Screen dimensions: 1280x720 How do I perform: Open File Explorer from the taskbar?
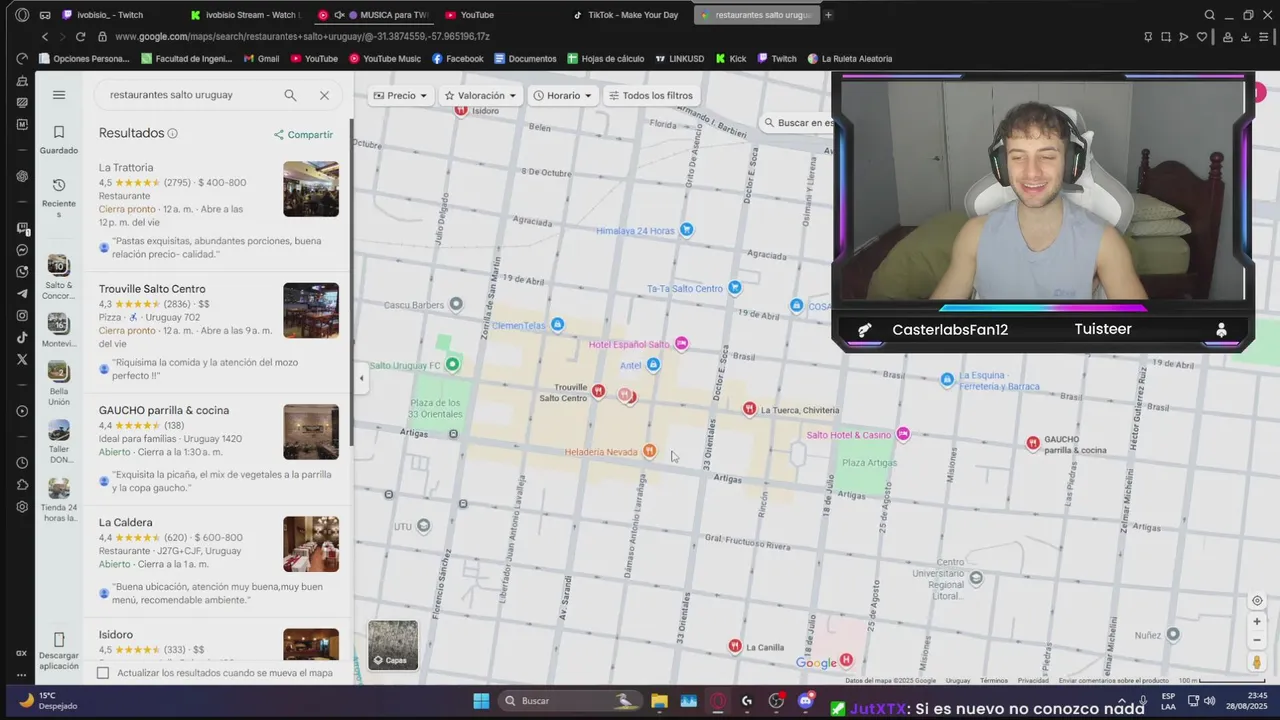(x=659, y=701)
